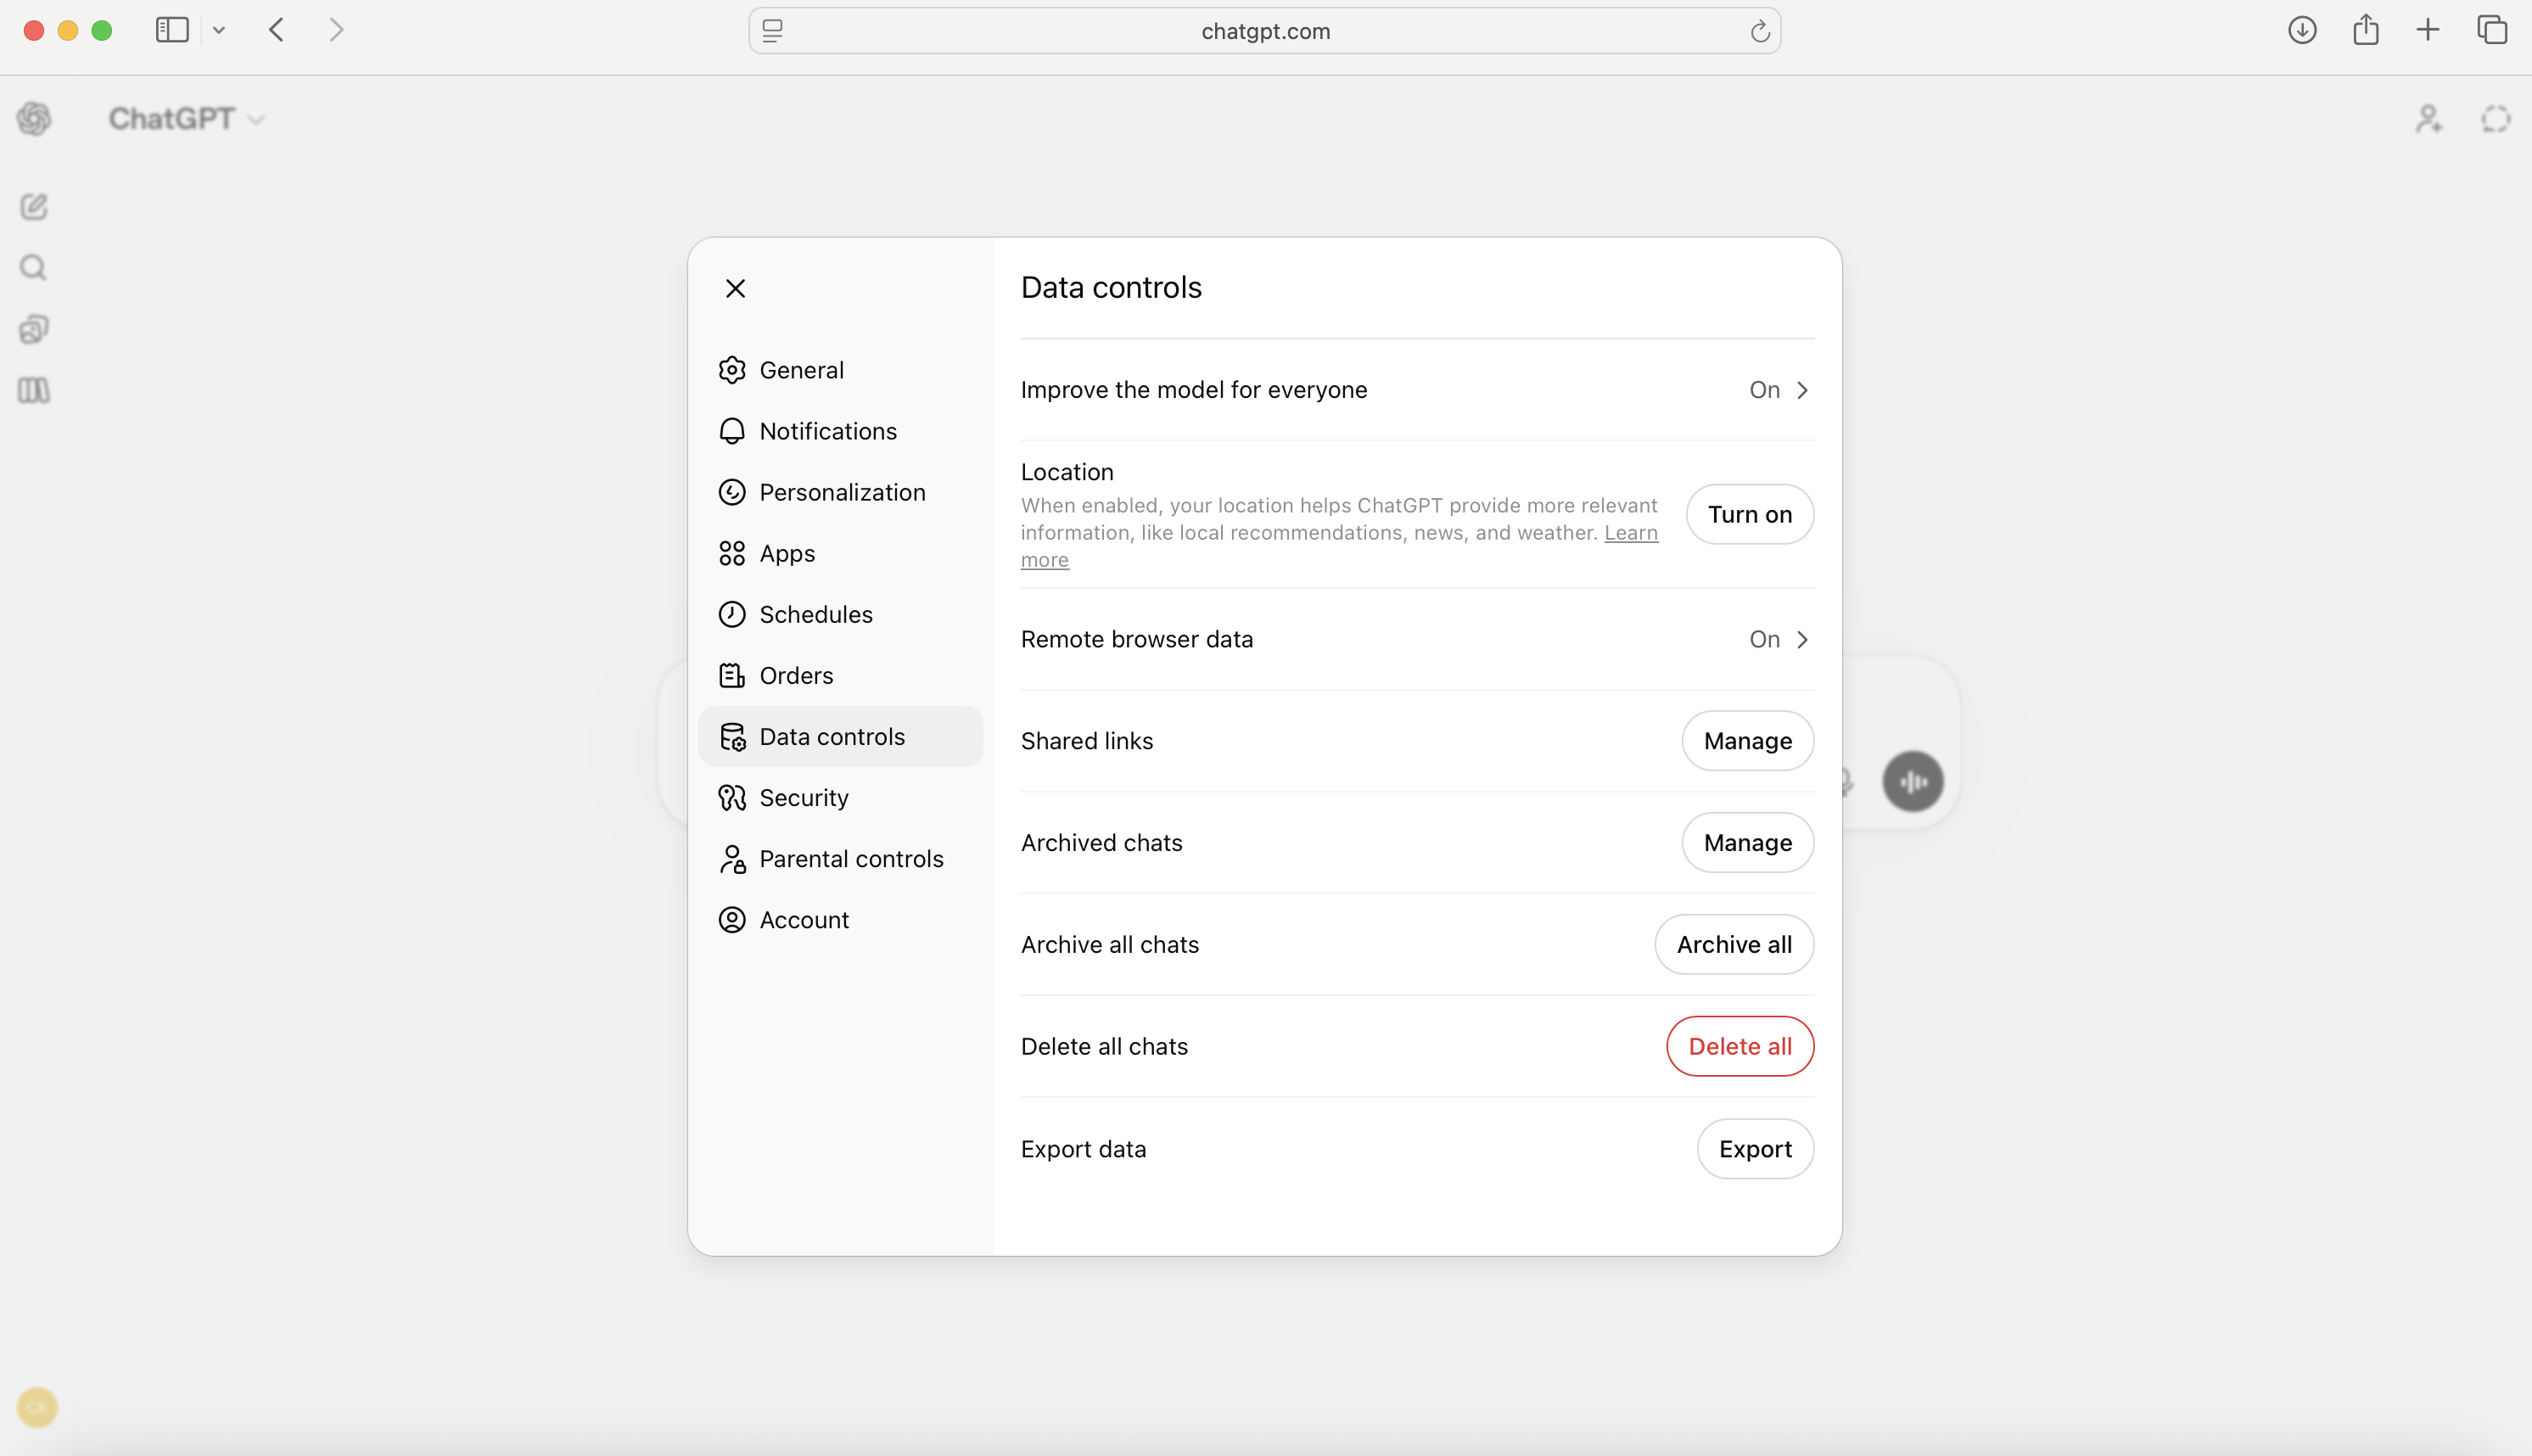Open ChatGPT model selector dropdown
2532x1456 pixels.
(186, 119)
